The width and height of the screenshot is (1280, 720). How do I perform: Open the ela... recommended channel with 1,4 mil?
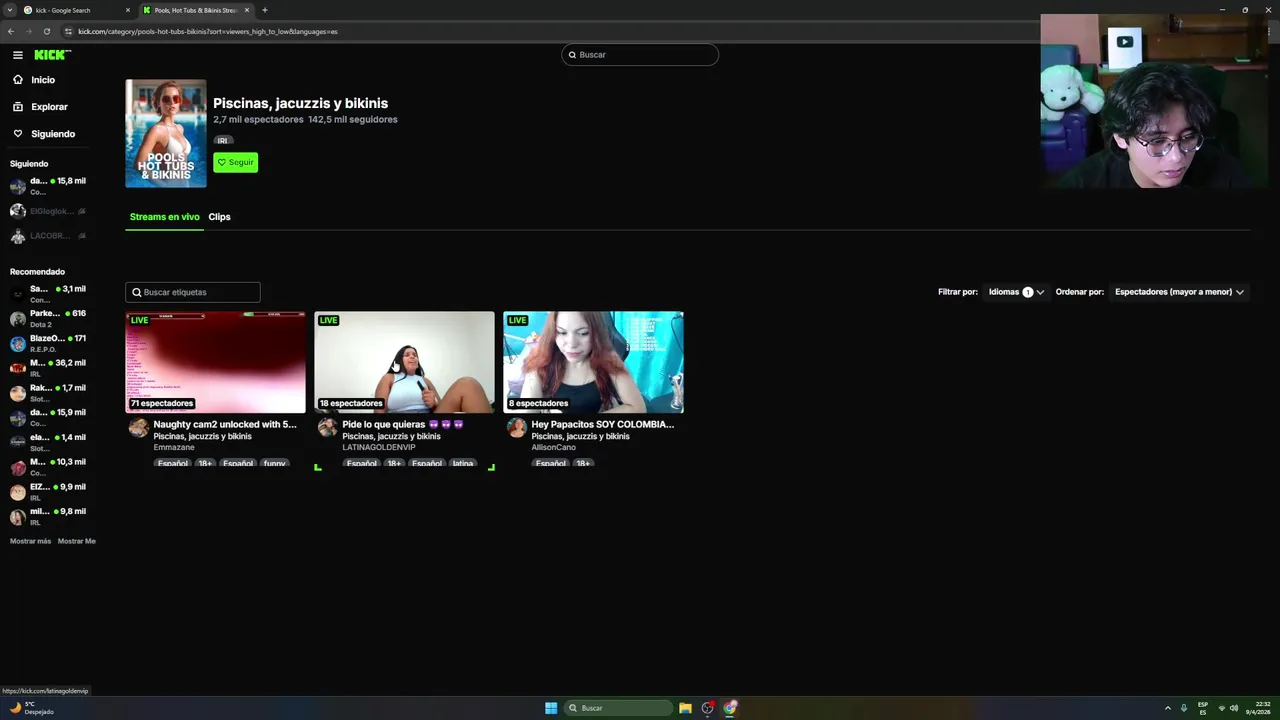48,443
